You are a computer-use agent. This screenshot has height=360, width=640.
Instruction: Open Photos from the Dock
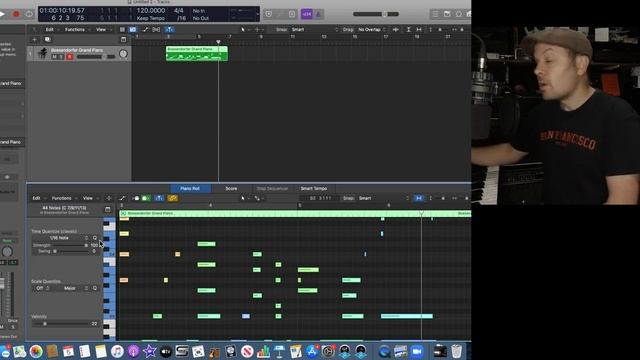[x=36, y=351]
